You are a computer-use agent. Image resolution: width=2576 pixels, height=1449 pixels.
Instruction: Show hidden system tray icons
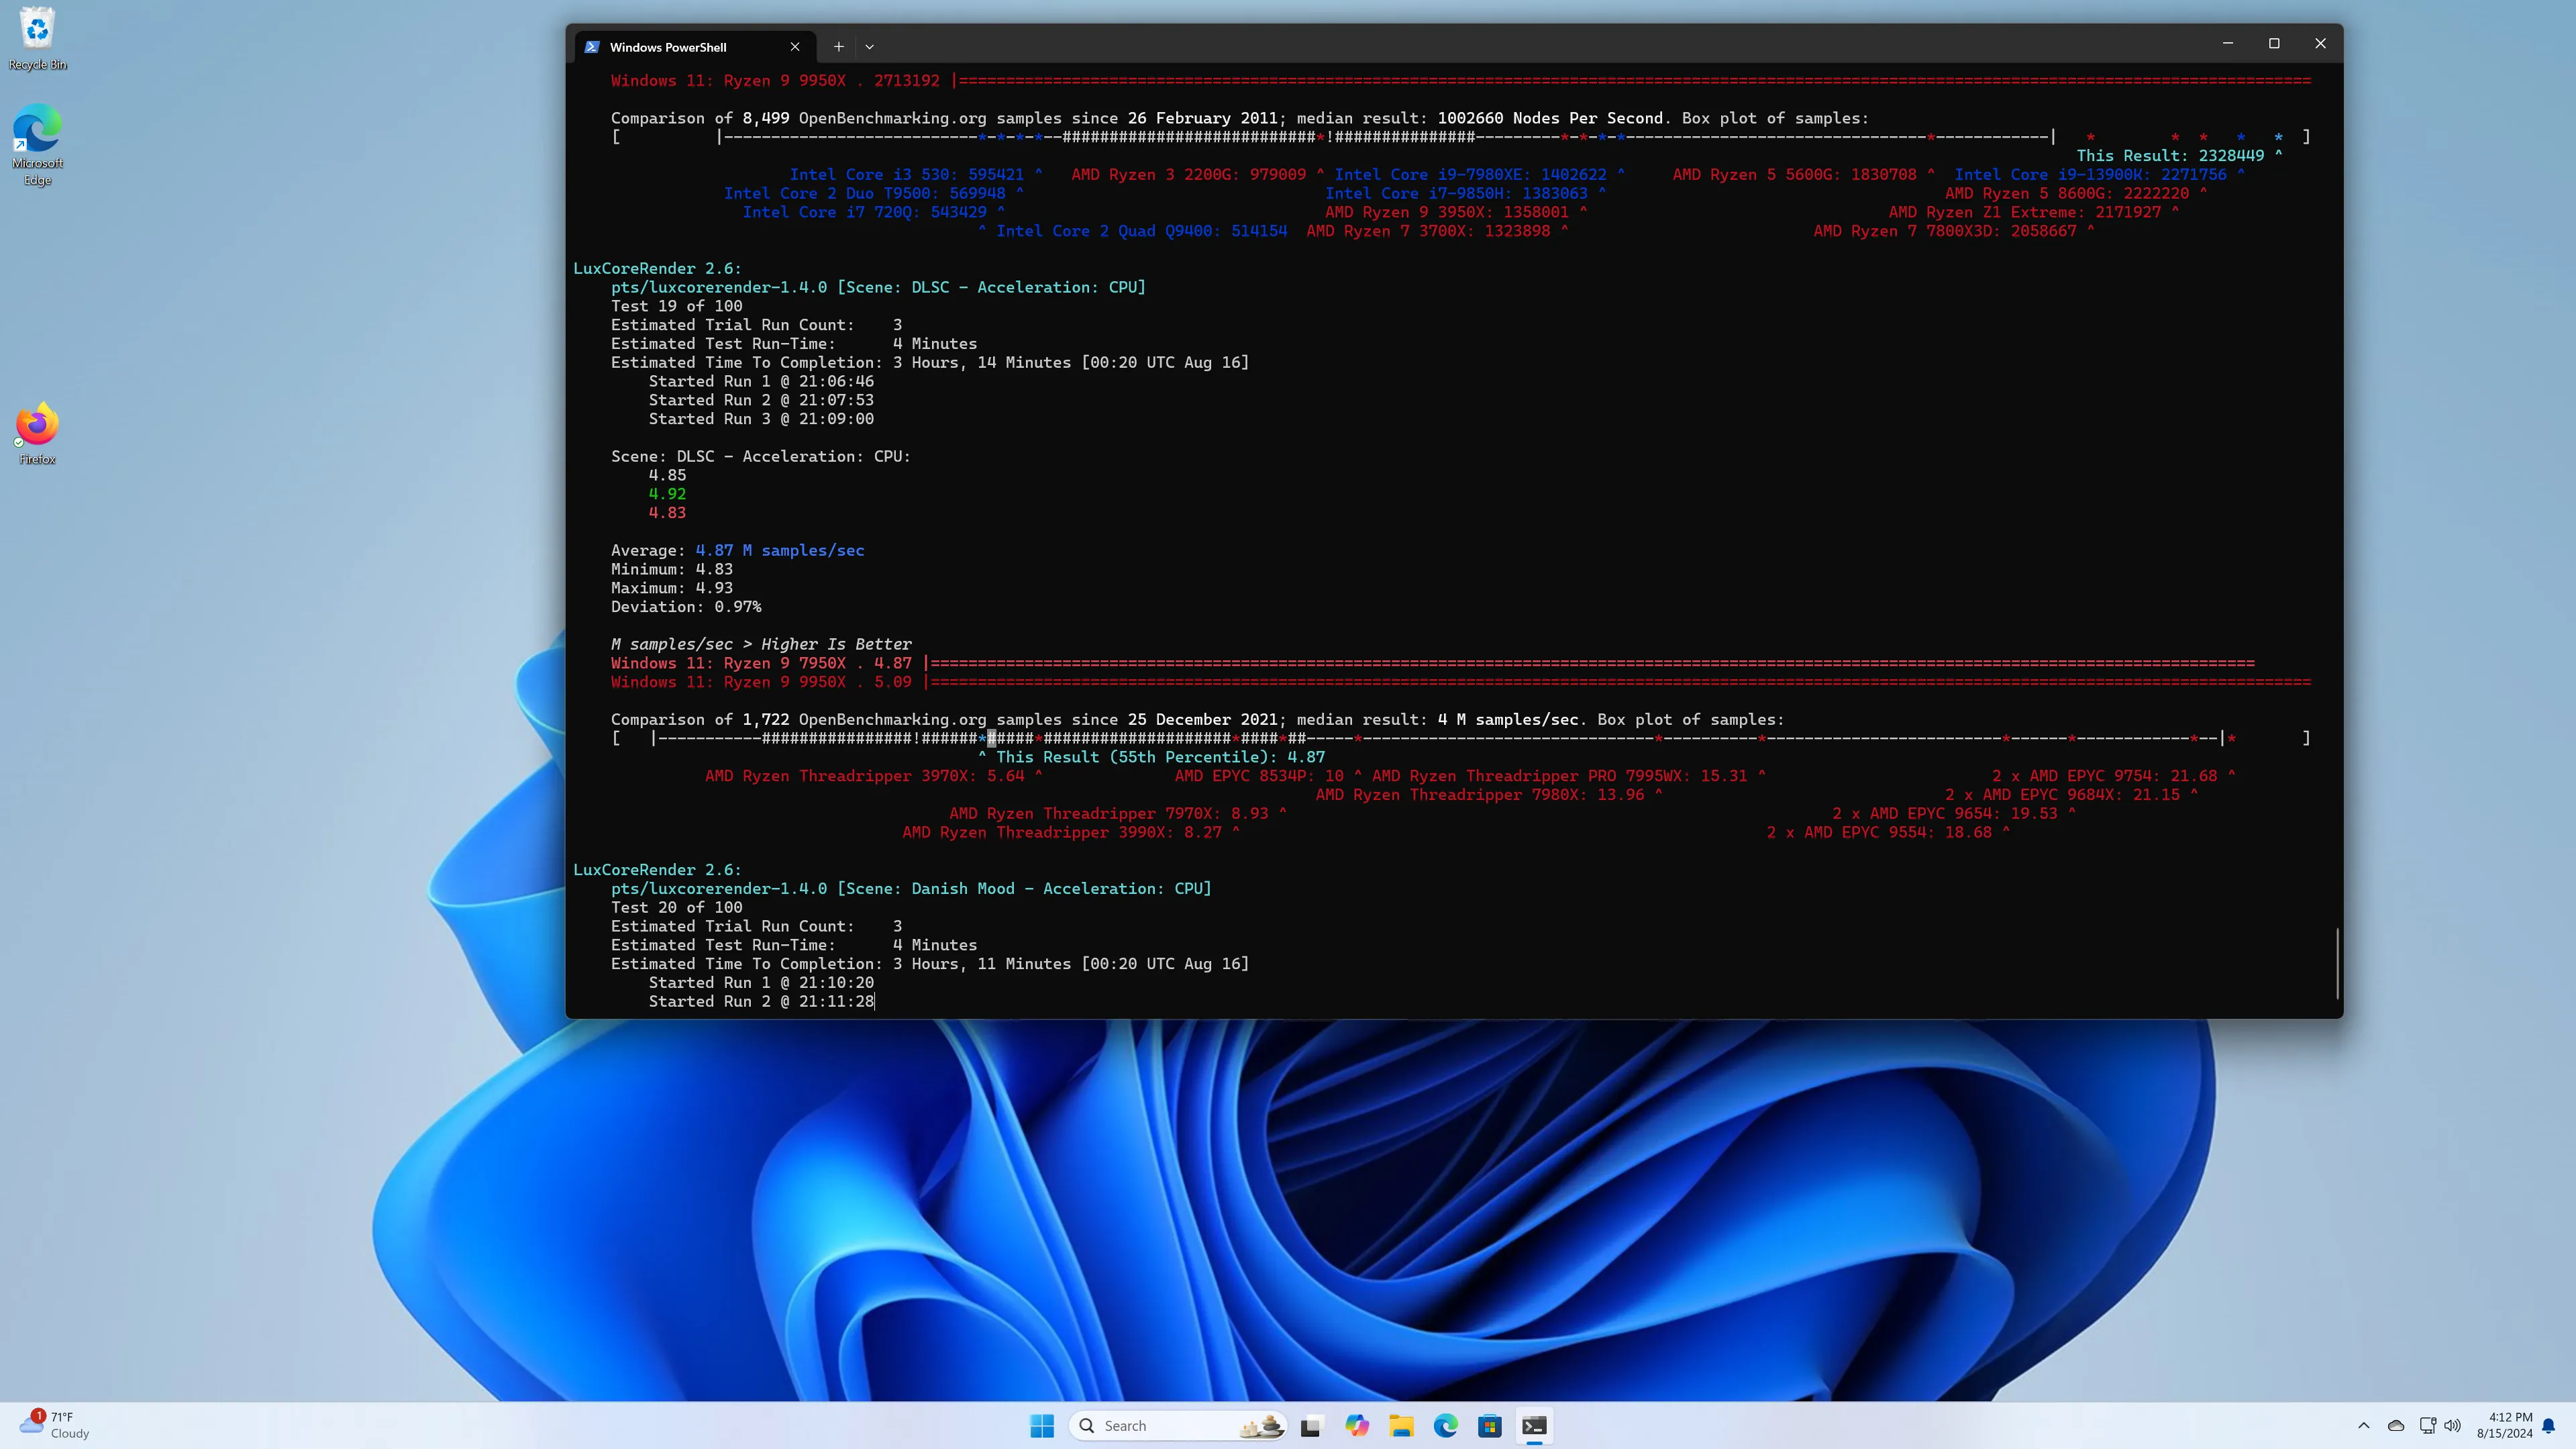tap(2363, 1426)
